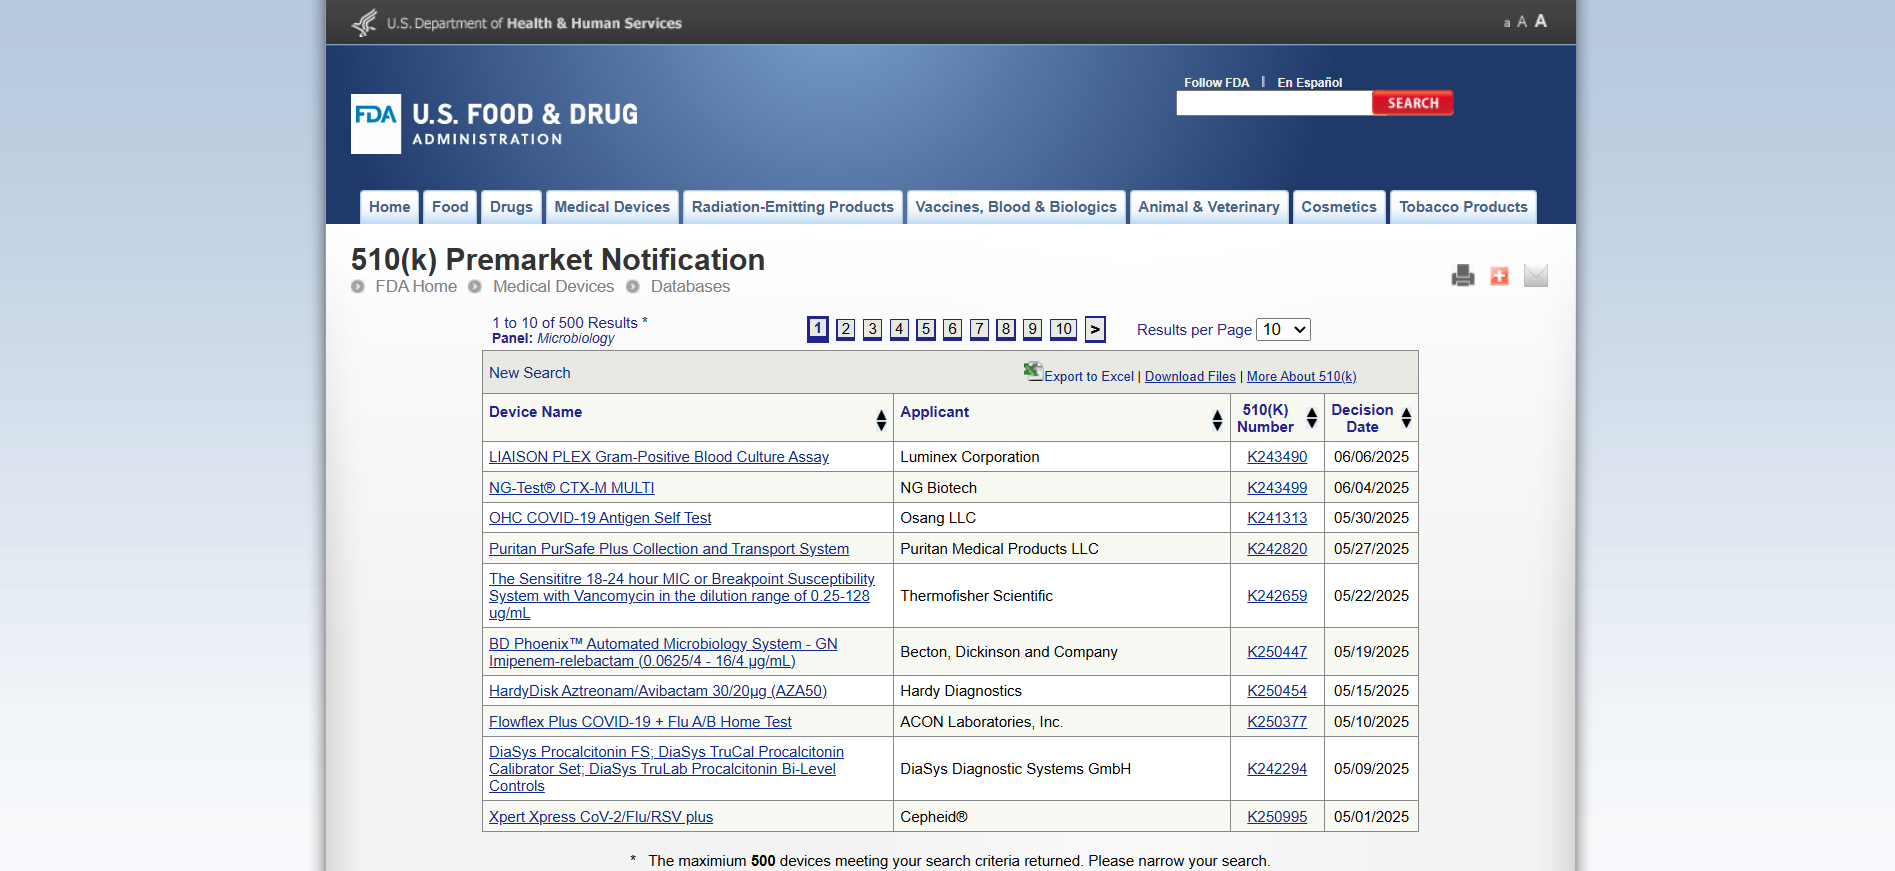Open the Drugs tab

[x=511, y=207]
